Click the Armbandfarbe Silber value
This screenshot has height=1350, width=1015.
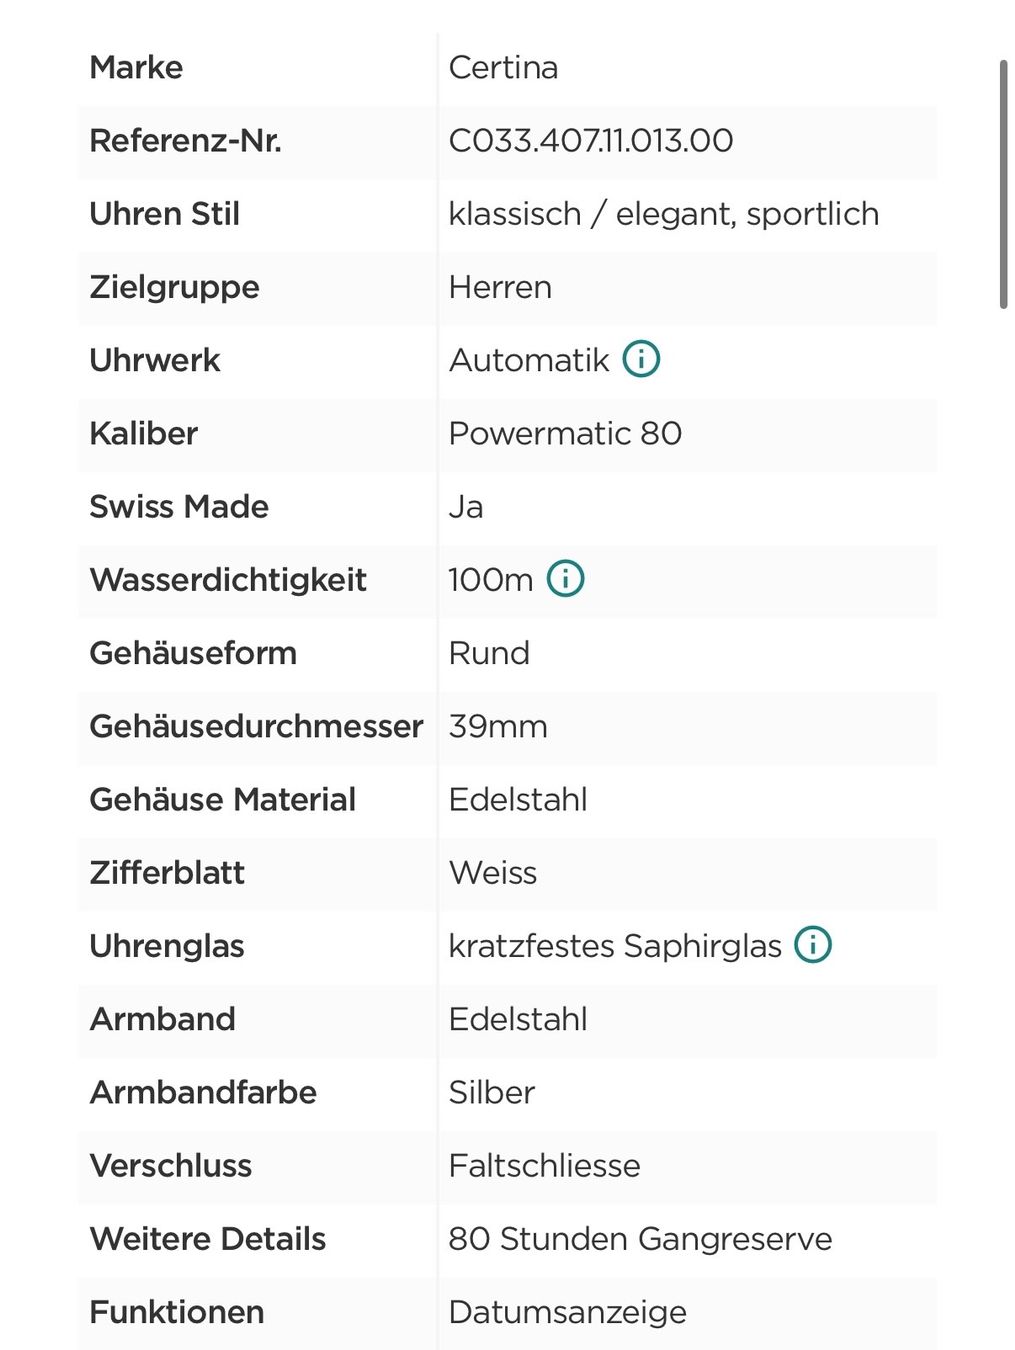coord(491,1092)
